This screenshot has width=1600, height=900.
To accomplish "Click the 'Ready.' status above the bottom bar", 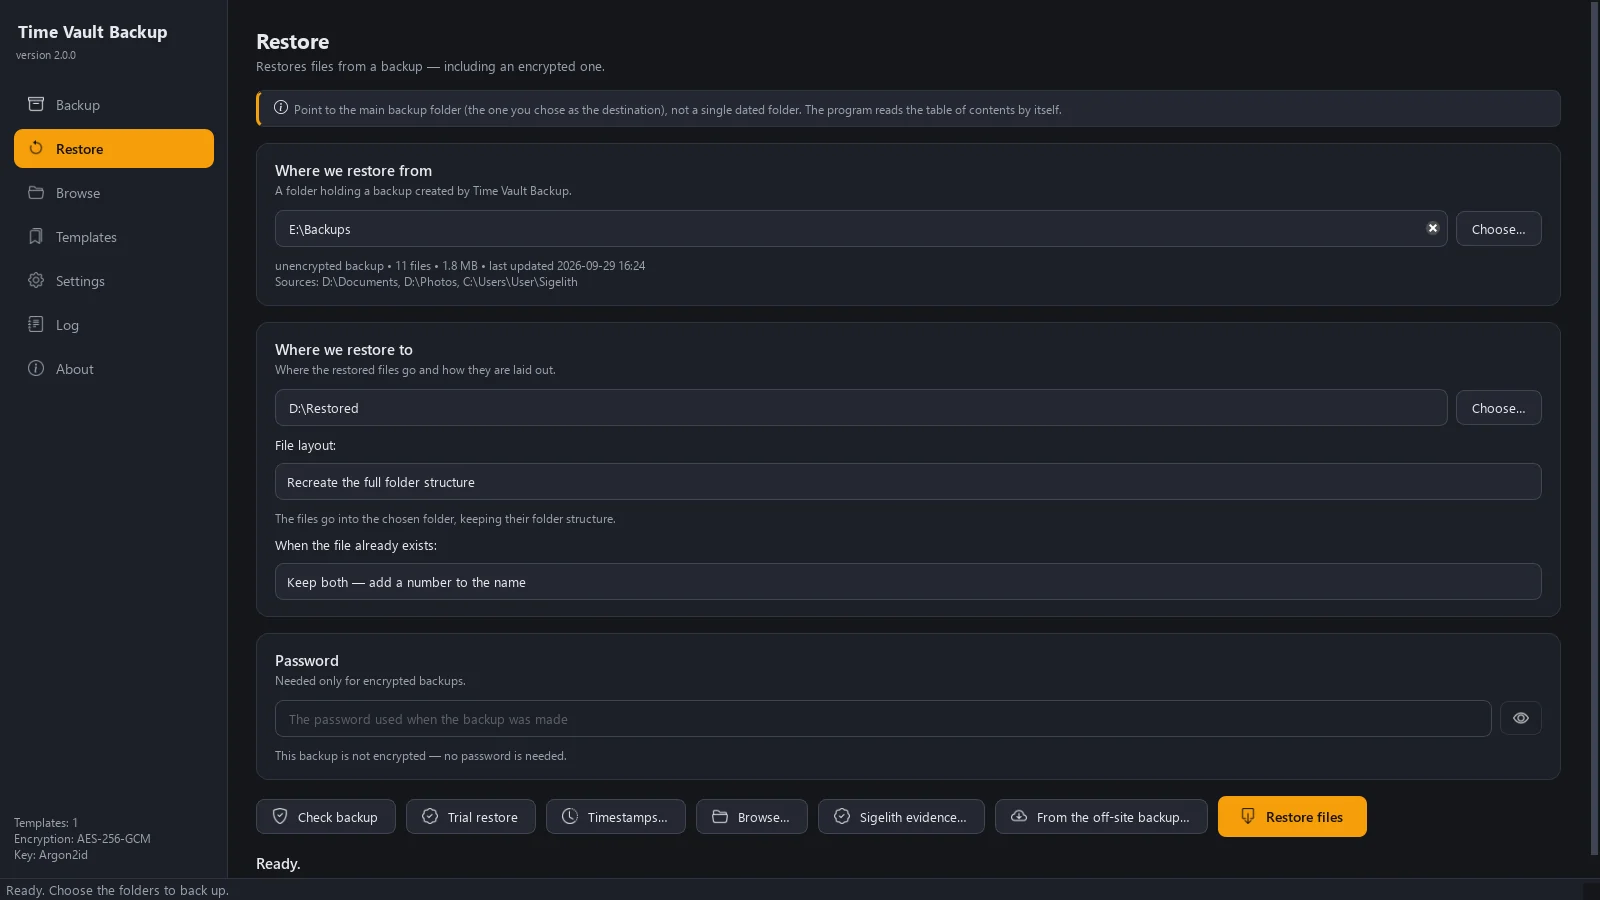I will pos(278,864).
